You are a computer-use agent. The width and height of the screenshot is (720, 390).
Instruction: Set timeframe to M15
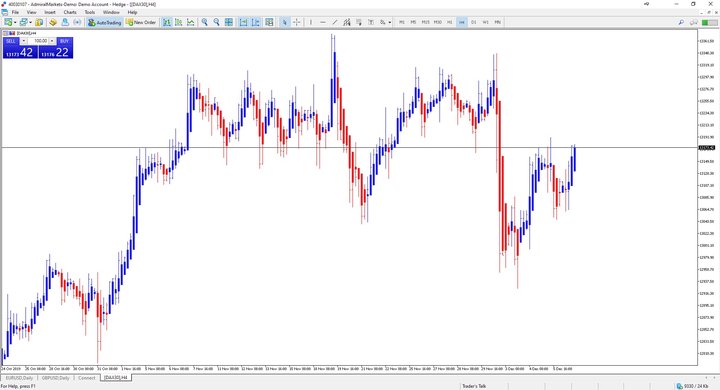[x=426, y=22]
